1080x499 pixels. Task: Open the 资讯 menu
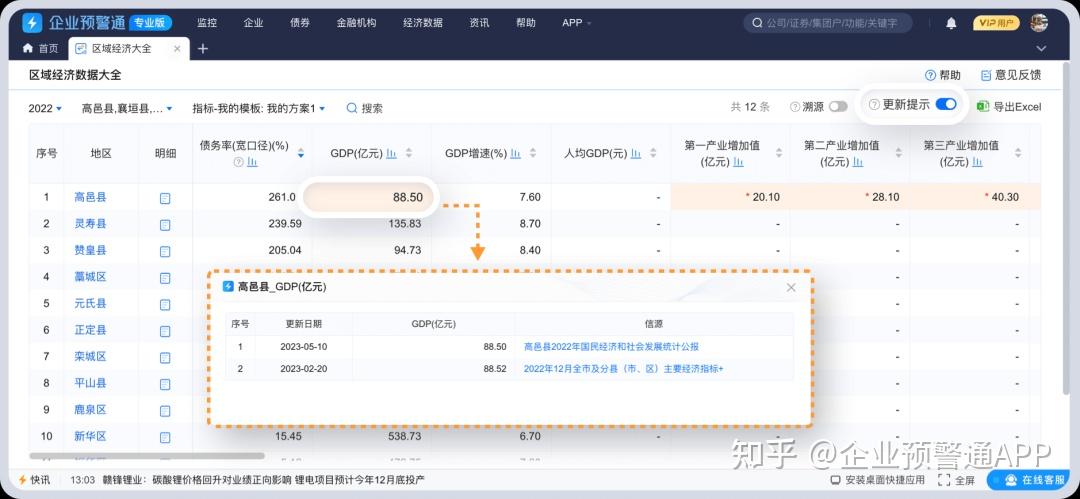point(479,23)
